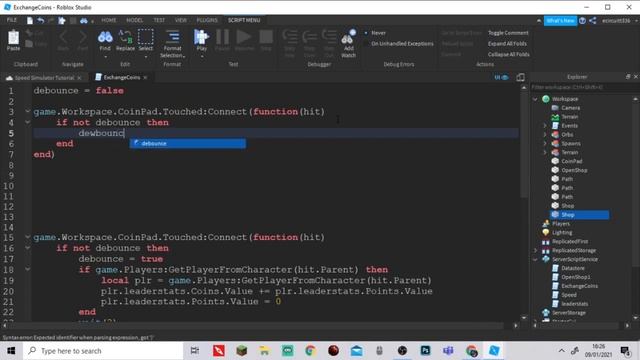Expand the Spawns item in Explorer
This screenshot has height=360, width=640.
pos(545,143)
